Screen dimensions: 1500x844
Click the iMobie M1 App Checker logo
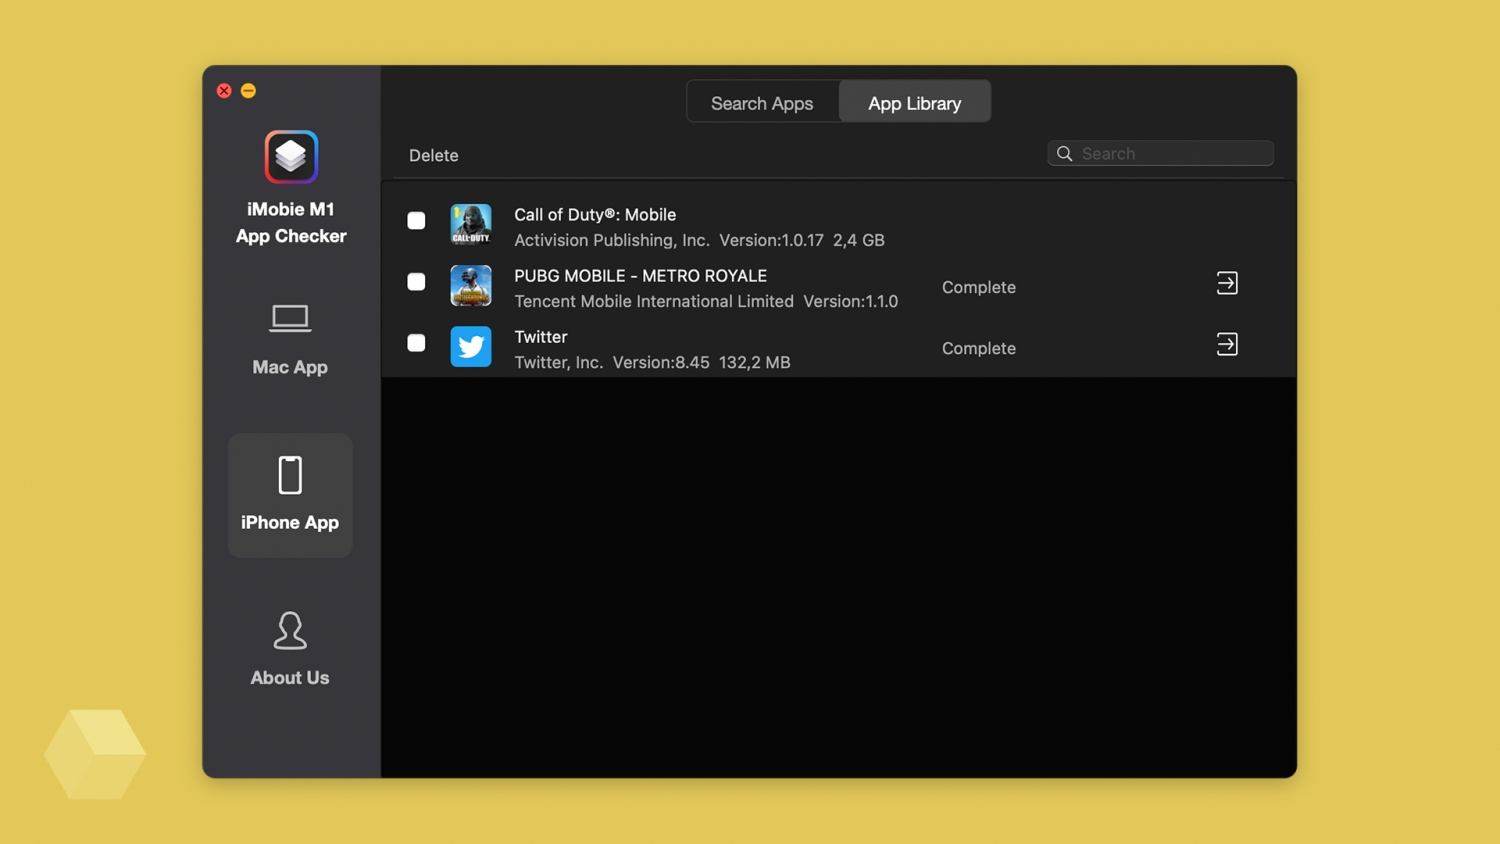291,157
